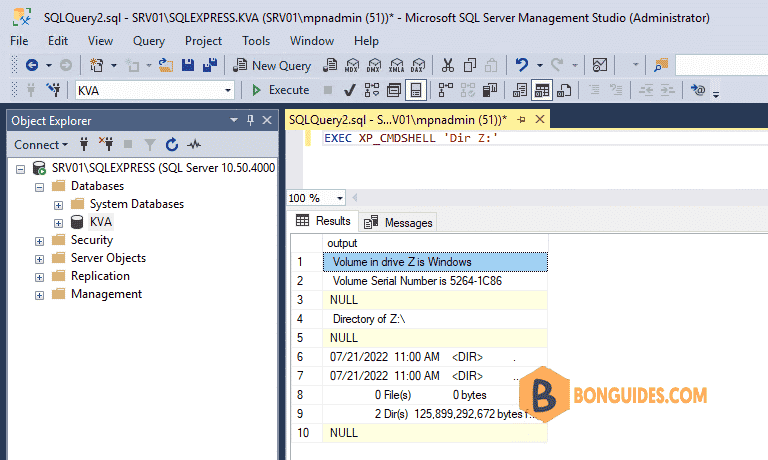Click the New Project icon
The width and height of the screenshot is (768, 460).
tap(96, 65)
